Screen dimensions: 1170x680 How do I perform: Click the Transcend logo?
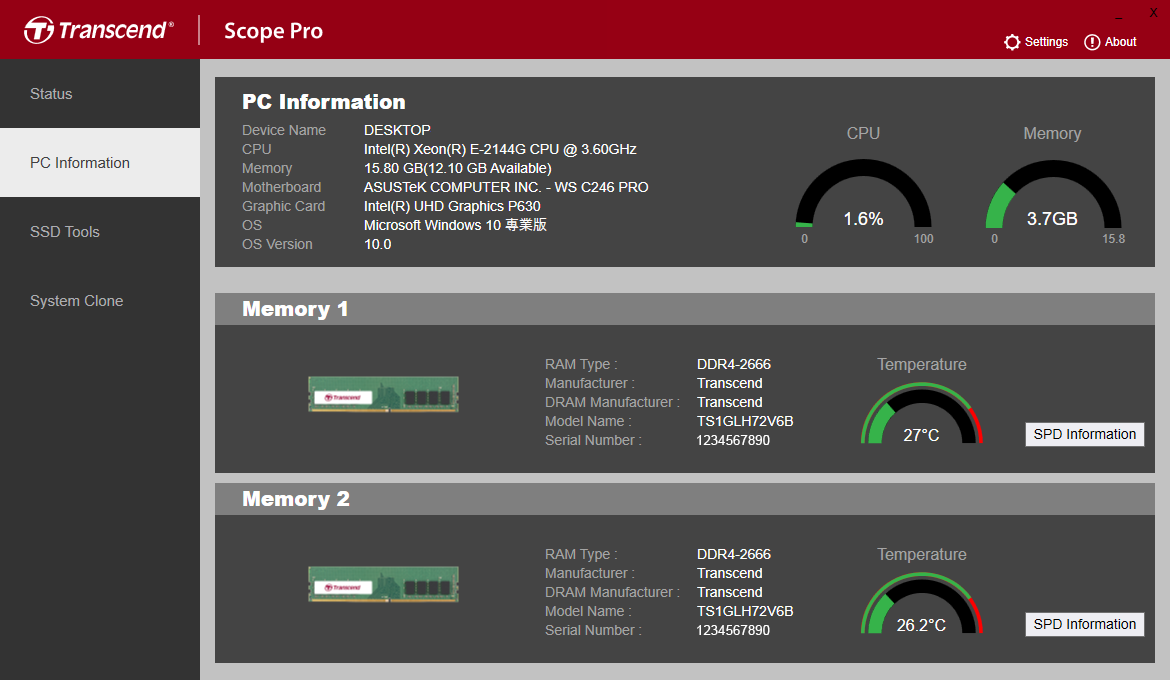pyautogui.click(x=98, y=30)
